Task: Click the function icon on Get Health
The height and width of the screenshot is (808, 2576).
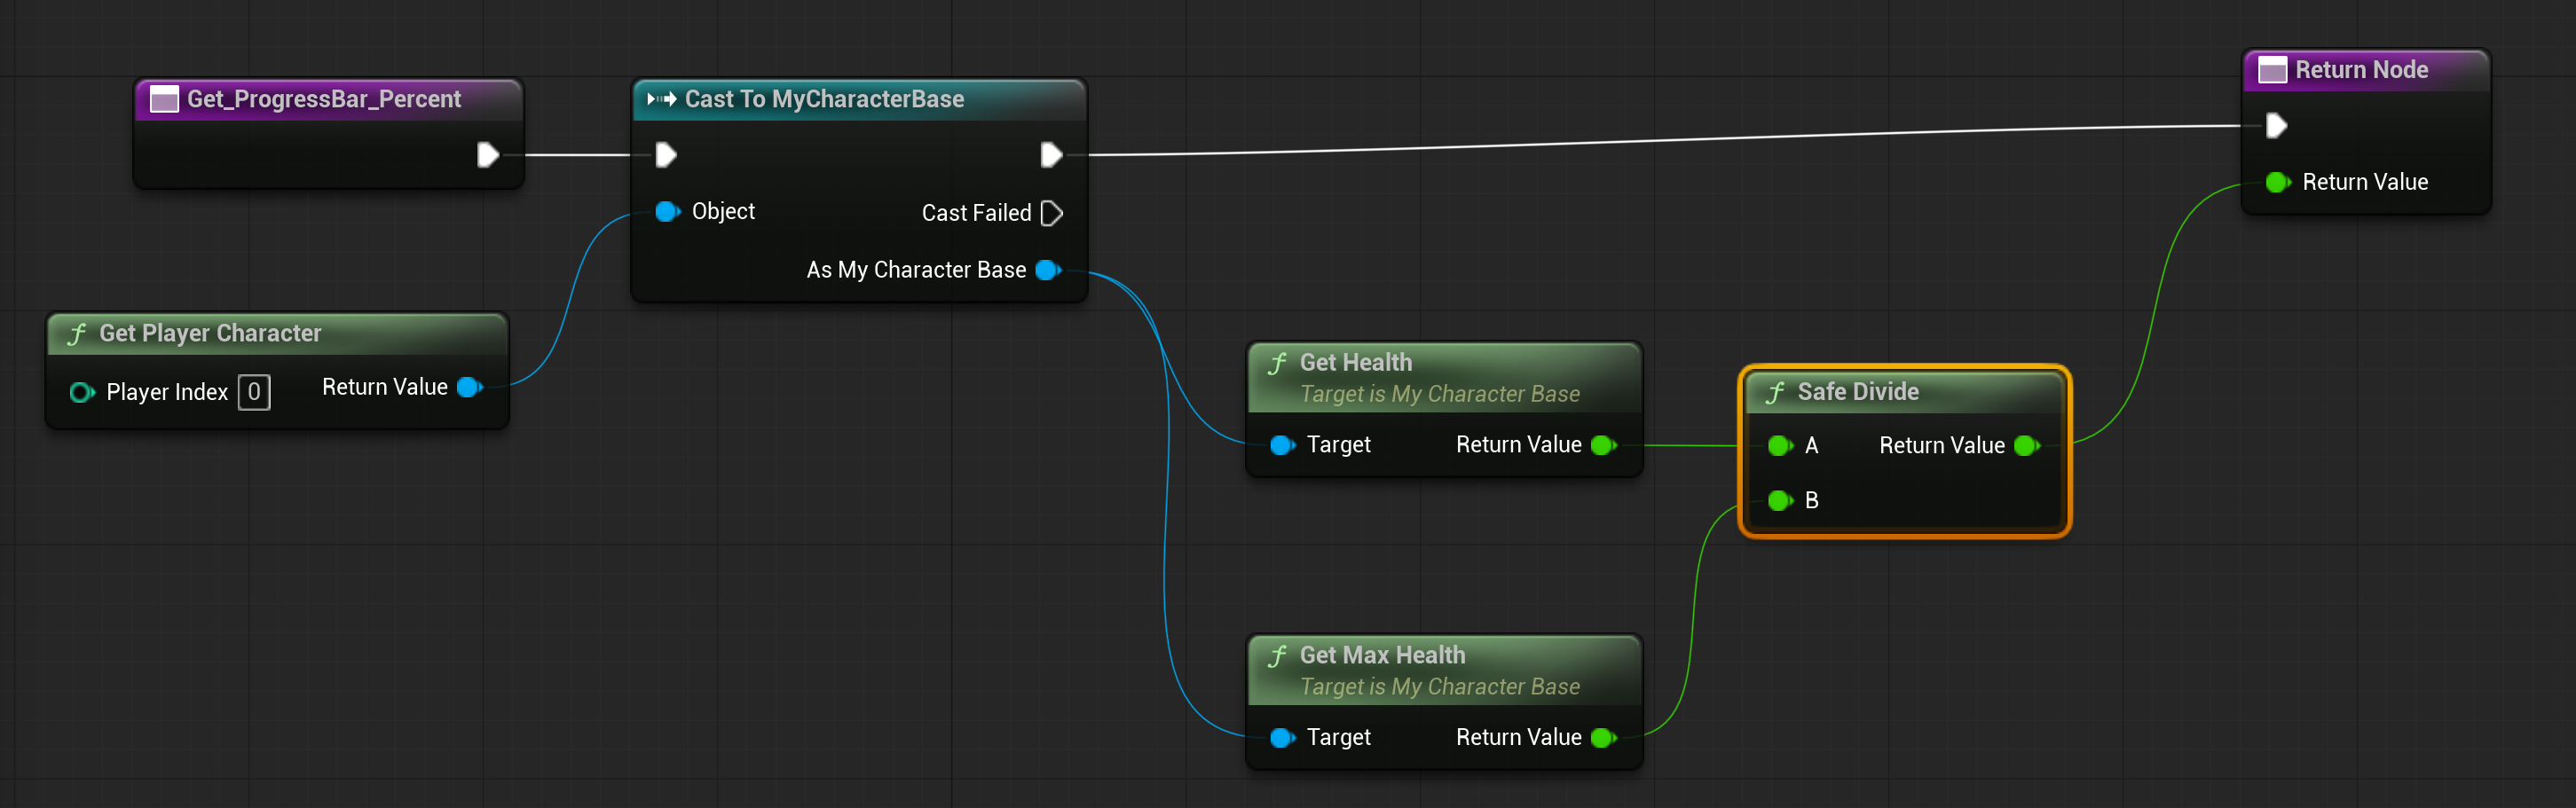Action: [1278, 364]
